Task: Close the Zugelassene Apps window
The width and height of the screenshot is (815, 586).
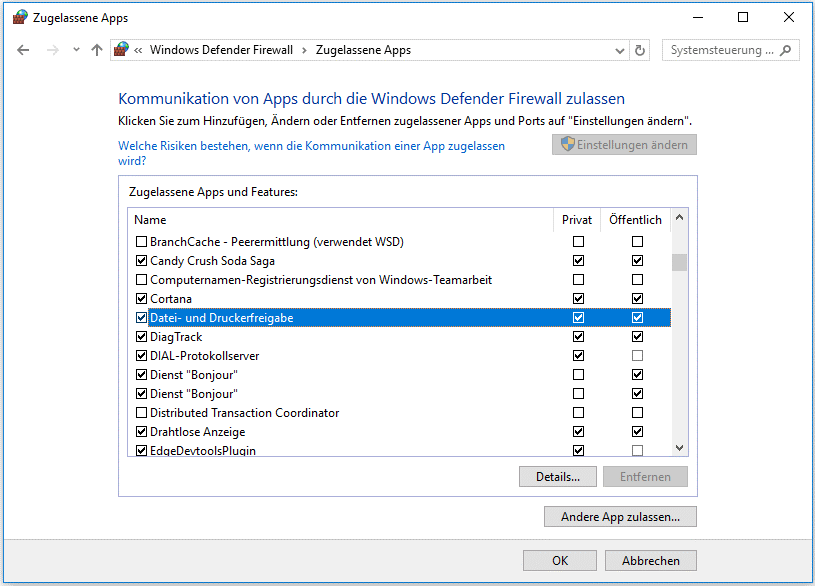Action: pyautogui.click(x=788, y=18)
